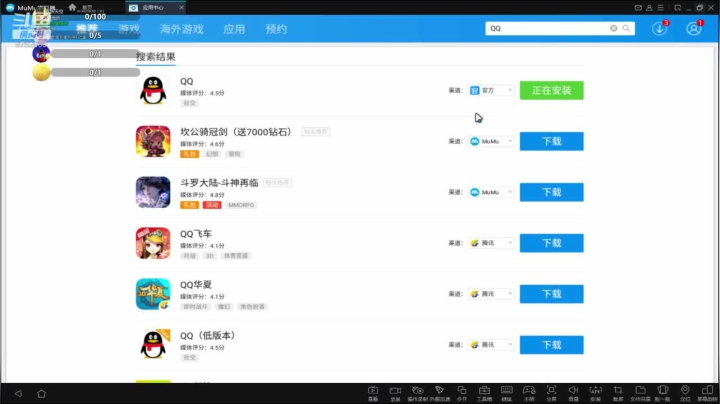Open the QQ(低版本) penguin icon
Viewport: 720px width, 404px height.
point(153,345)
